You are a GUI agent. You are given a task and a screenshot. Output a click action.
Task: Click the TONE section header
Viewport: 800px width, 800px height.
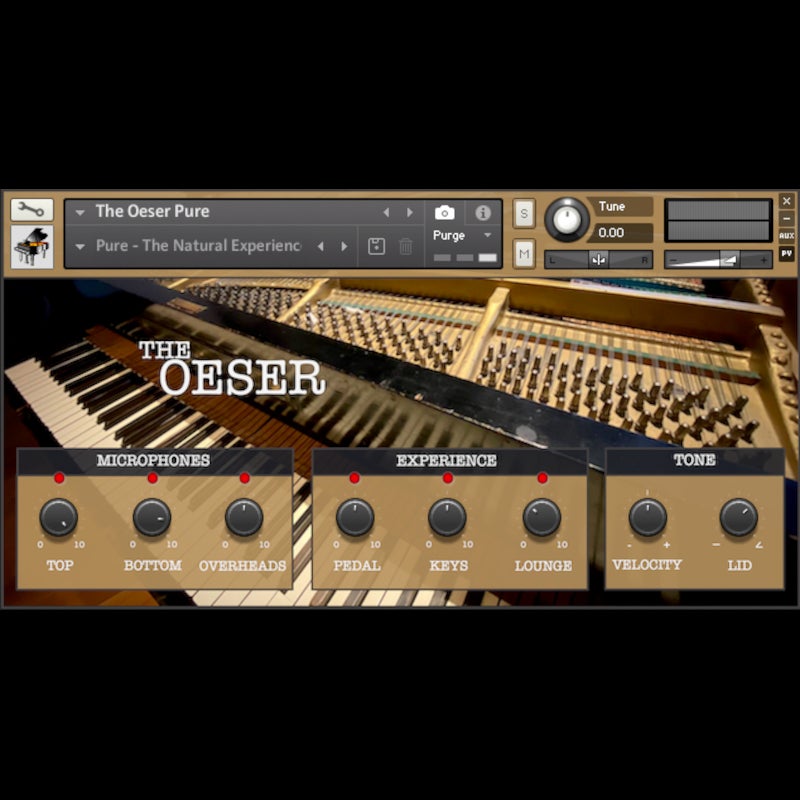[694, 460]
